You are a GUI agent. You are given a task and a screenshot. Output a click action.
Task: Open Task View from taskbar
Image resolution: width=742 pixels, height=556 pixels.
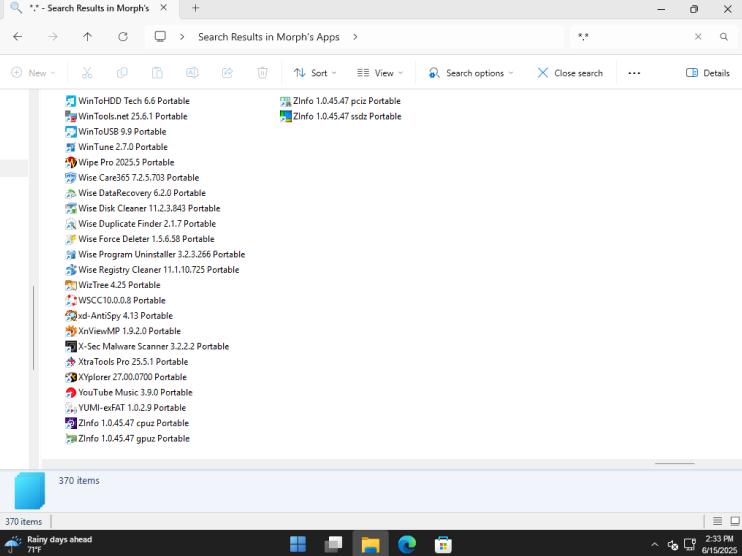coord(334,544)
